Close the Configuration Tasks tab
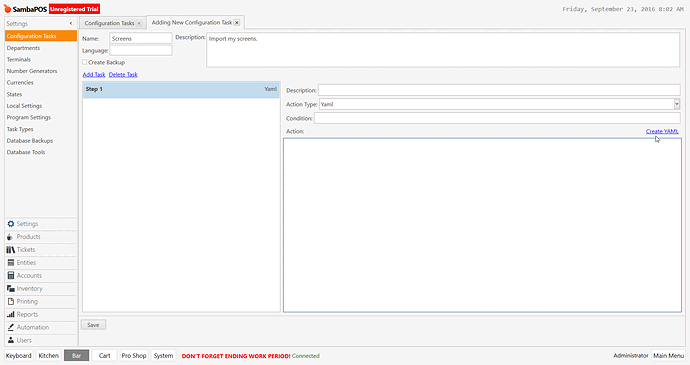This screenshot has height=365, width=690. coord(139,23)
